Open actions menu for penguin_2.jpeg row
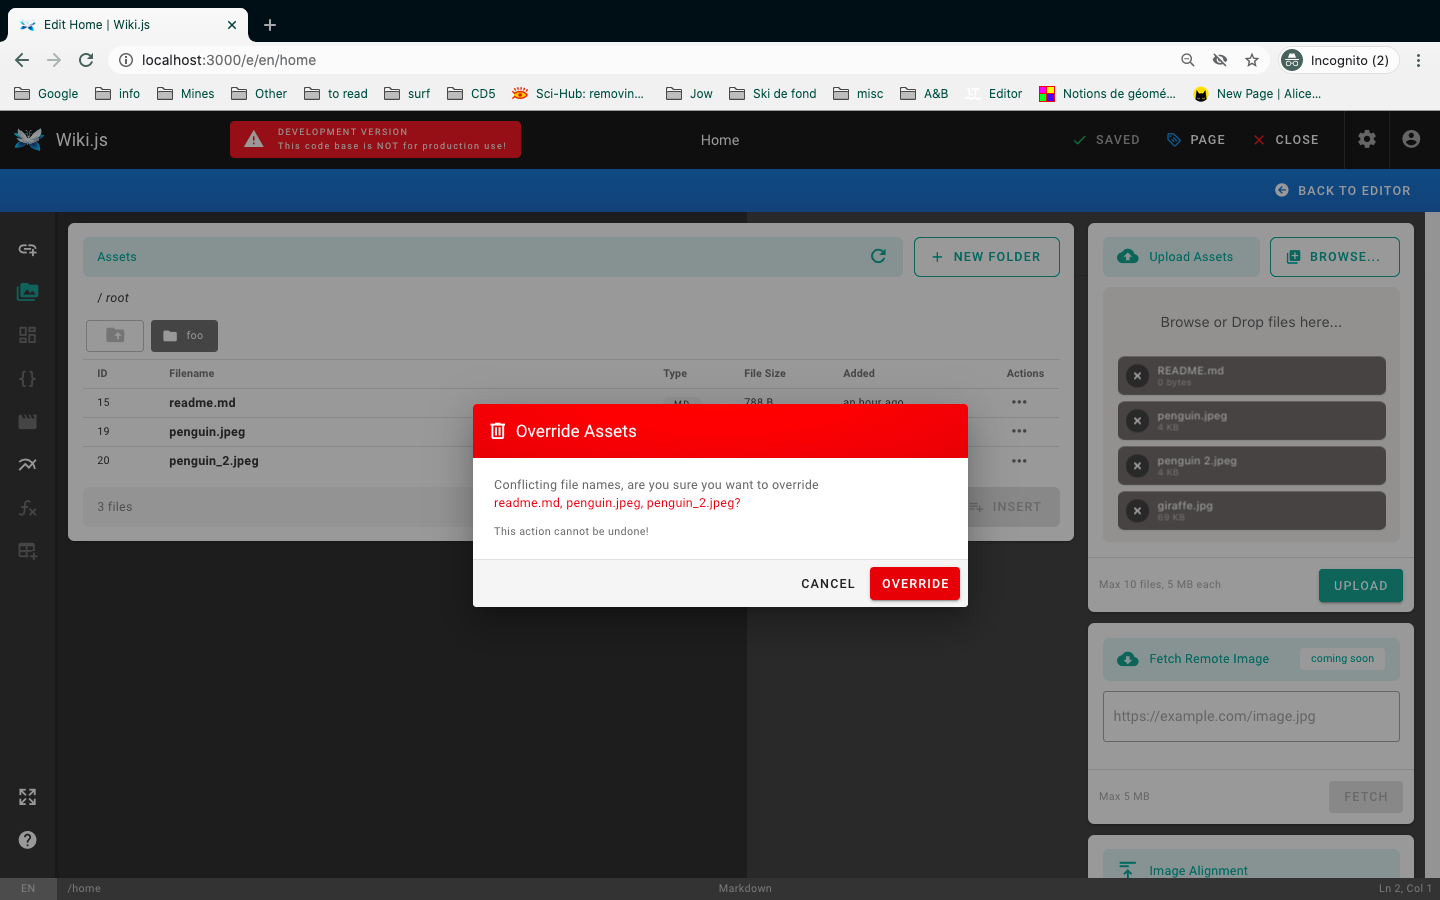 click(1019, 461)
